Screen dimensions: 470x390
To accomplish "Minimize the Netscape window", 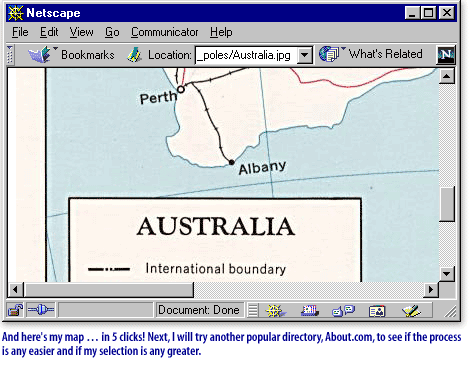I will pos(413,13).
